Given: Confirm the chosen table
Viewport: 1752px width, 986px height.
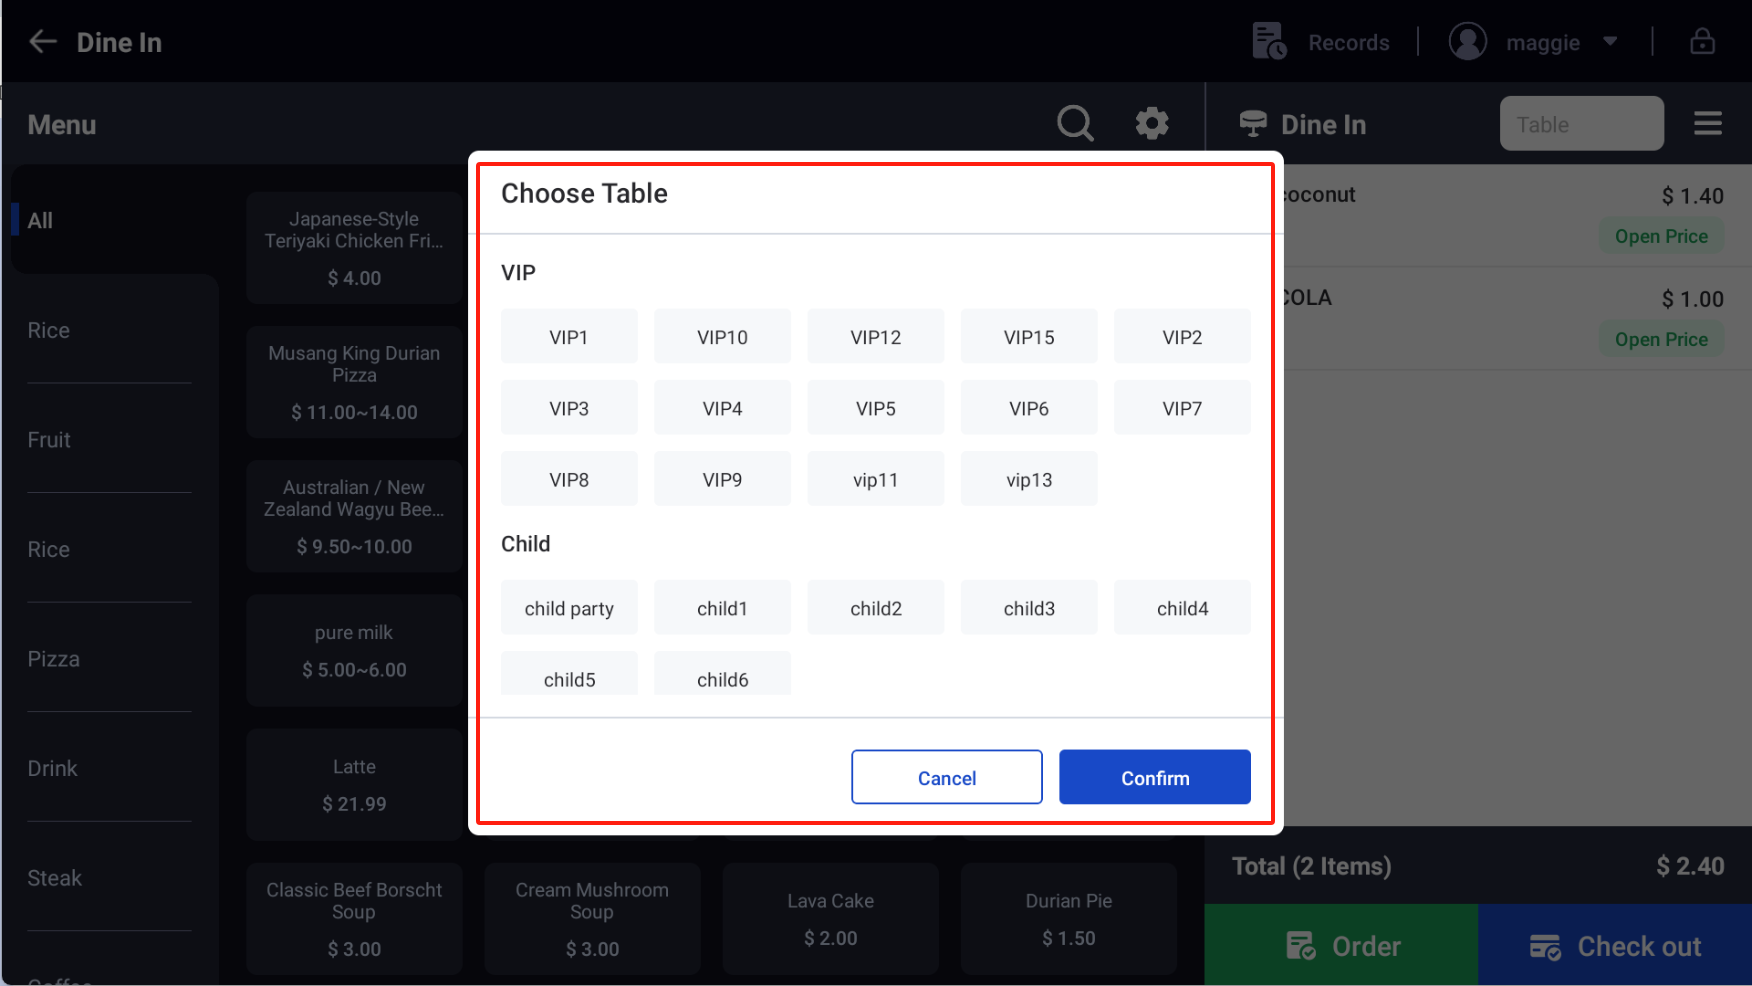Looking at the screenshot, I should tap(1154, 777).
